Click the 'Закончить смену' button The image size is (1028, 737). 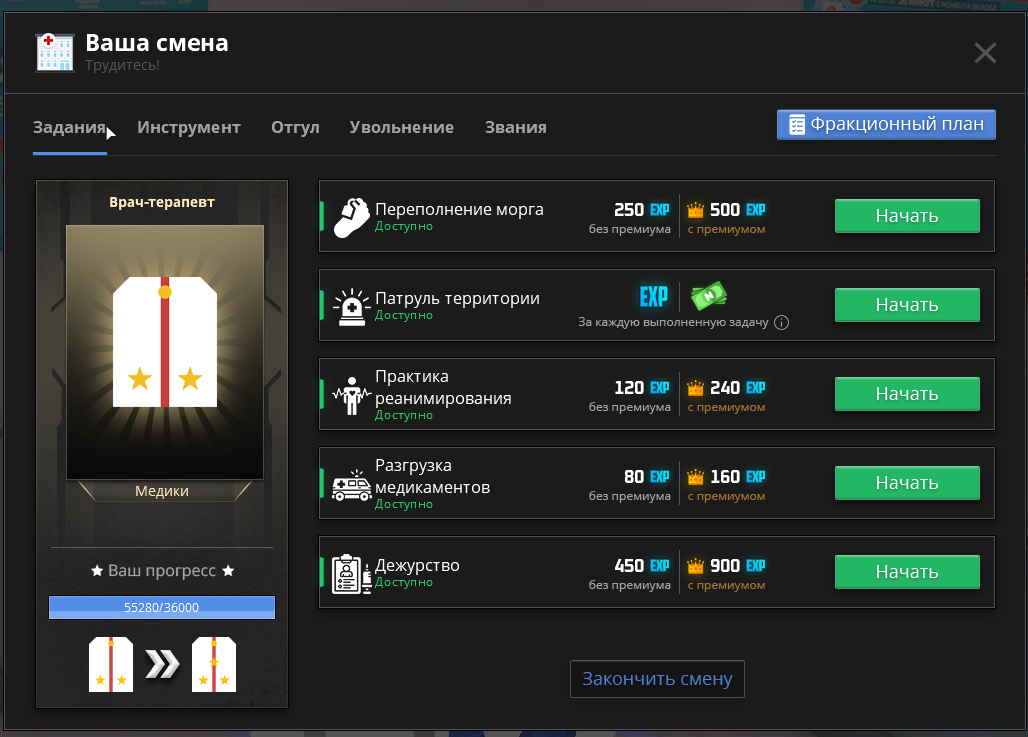pyautogui.click(x=657, y=679)
